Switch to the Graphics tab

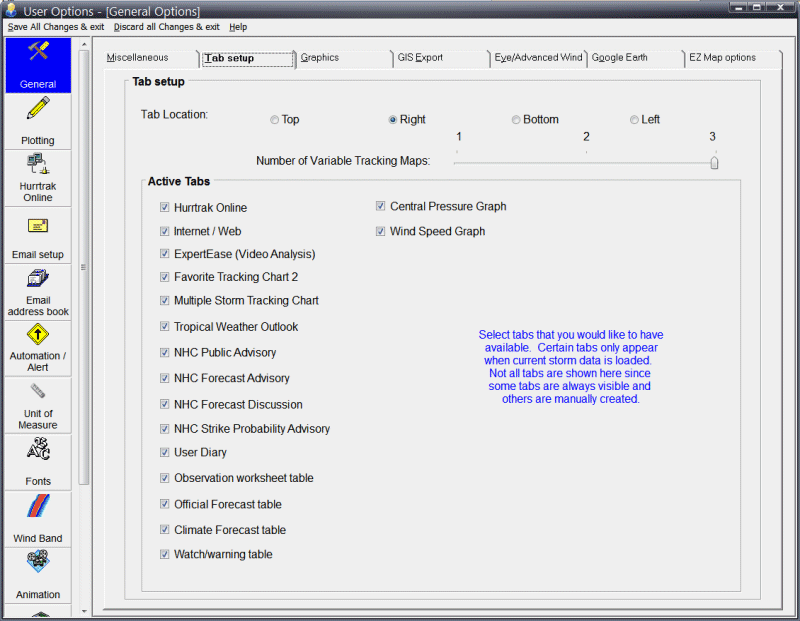point(320,58)
